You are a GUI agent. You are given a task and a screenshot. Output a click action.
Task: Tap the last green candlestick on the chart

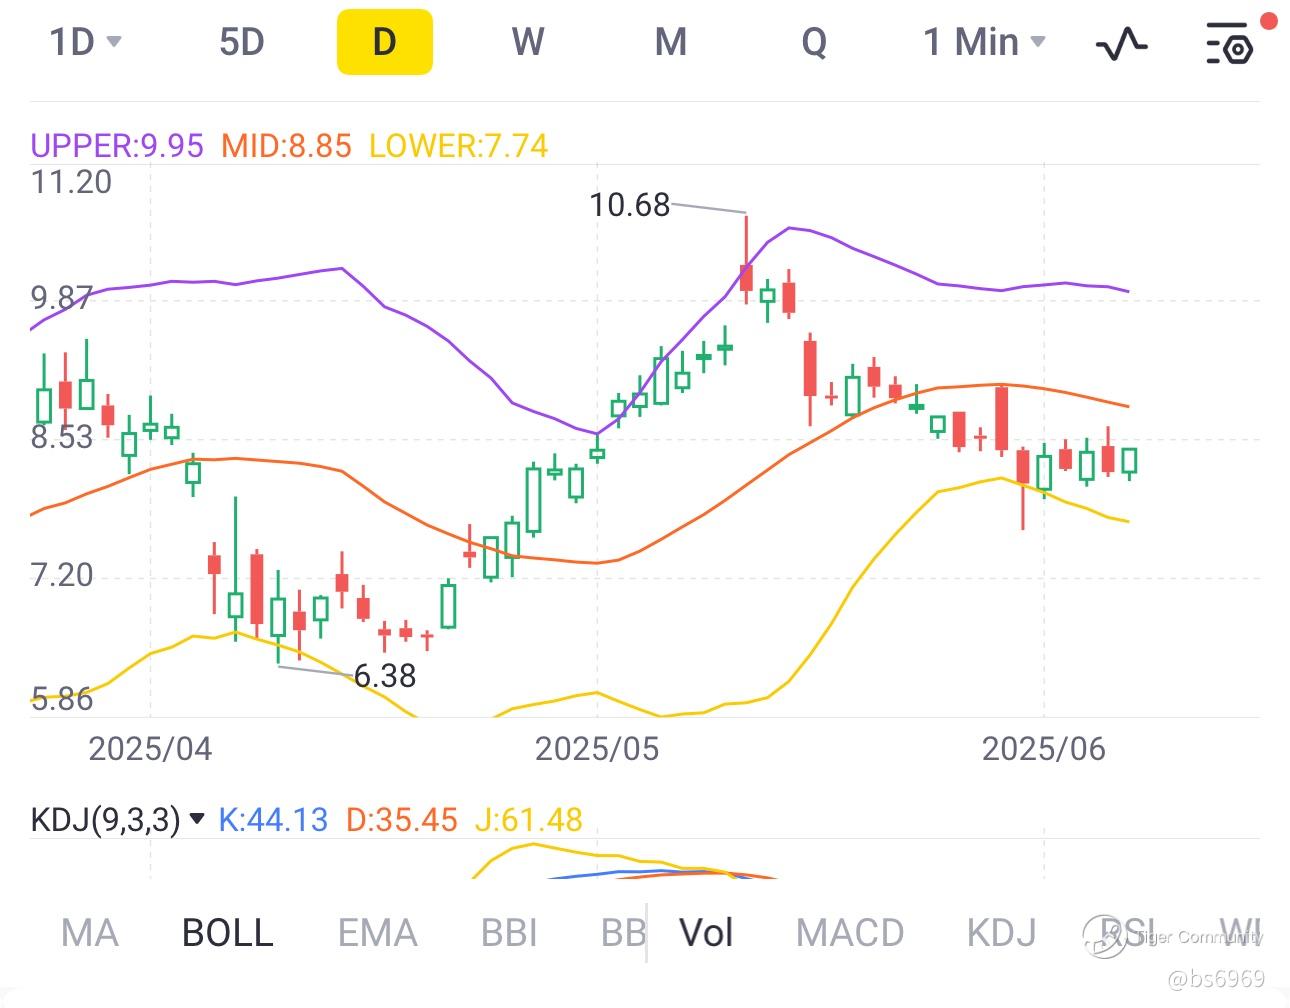(x=1130, y=461)
